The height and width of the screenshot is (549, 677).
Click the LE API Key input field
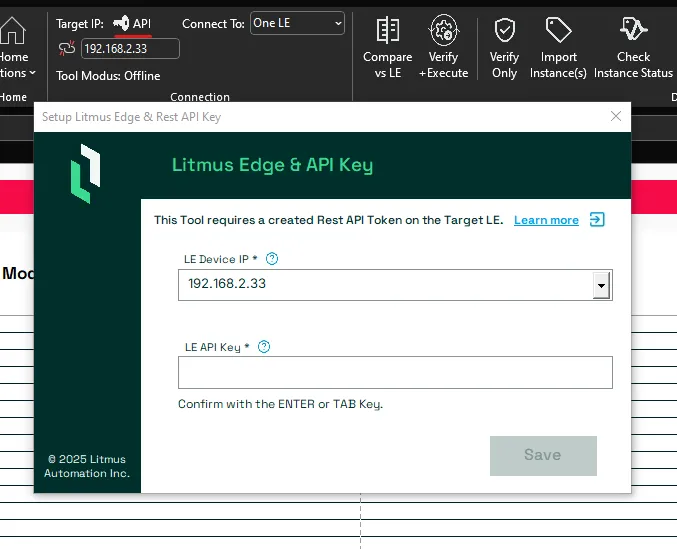pos(395,372)
